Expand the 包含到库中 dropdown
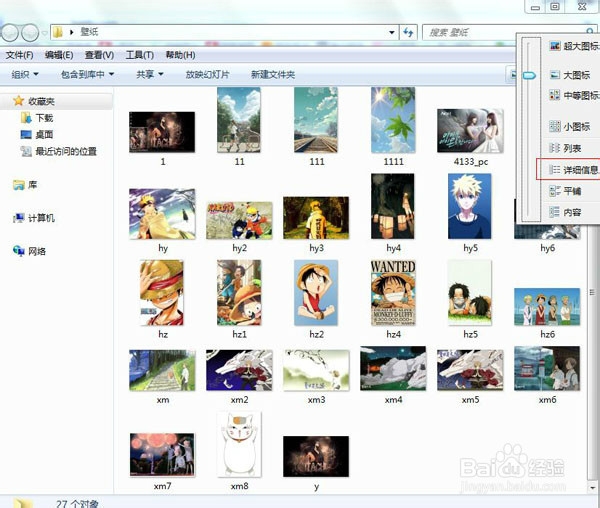600x508 pixels. (x=88, y=74)
